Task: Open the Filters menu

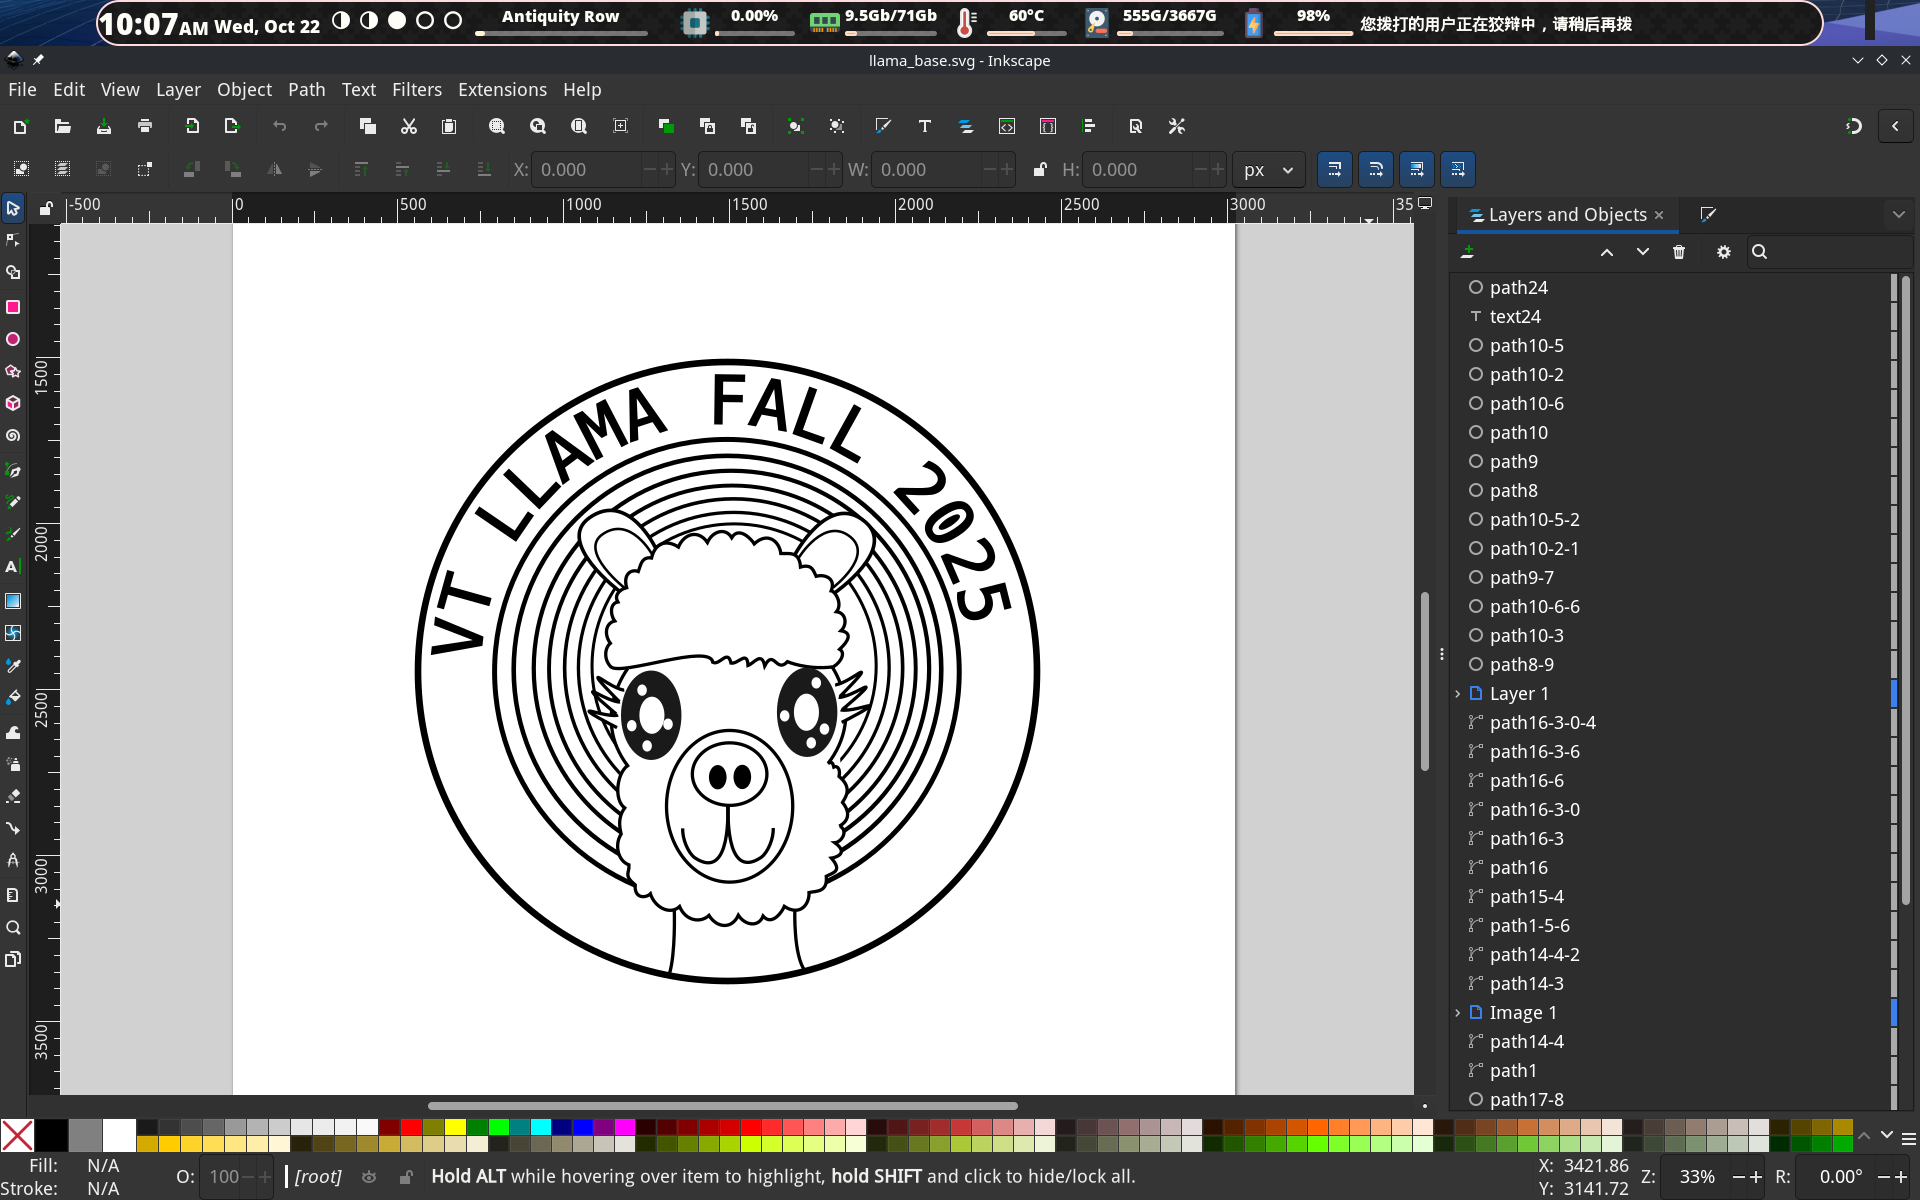Action: 416,90
